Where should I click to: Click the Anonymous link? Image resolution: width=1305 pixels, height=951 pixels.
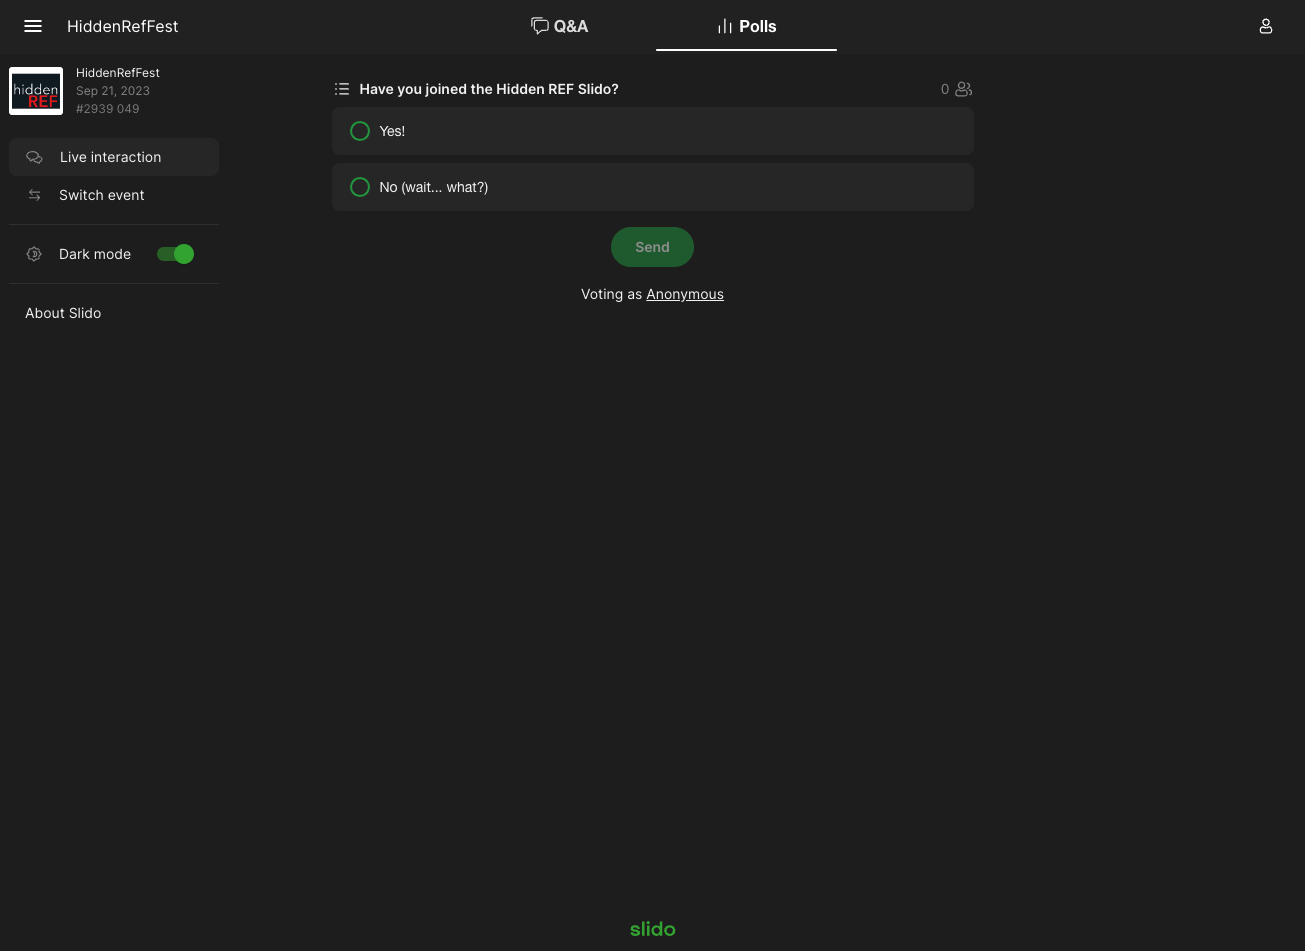685,294
